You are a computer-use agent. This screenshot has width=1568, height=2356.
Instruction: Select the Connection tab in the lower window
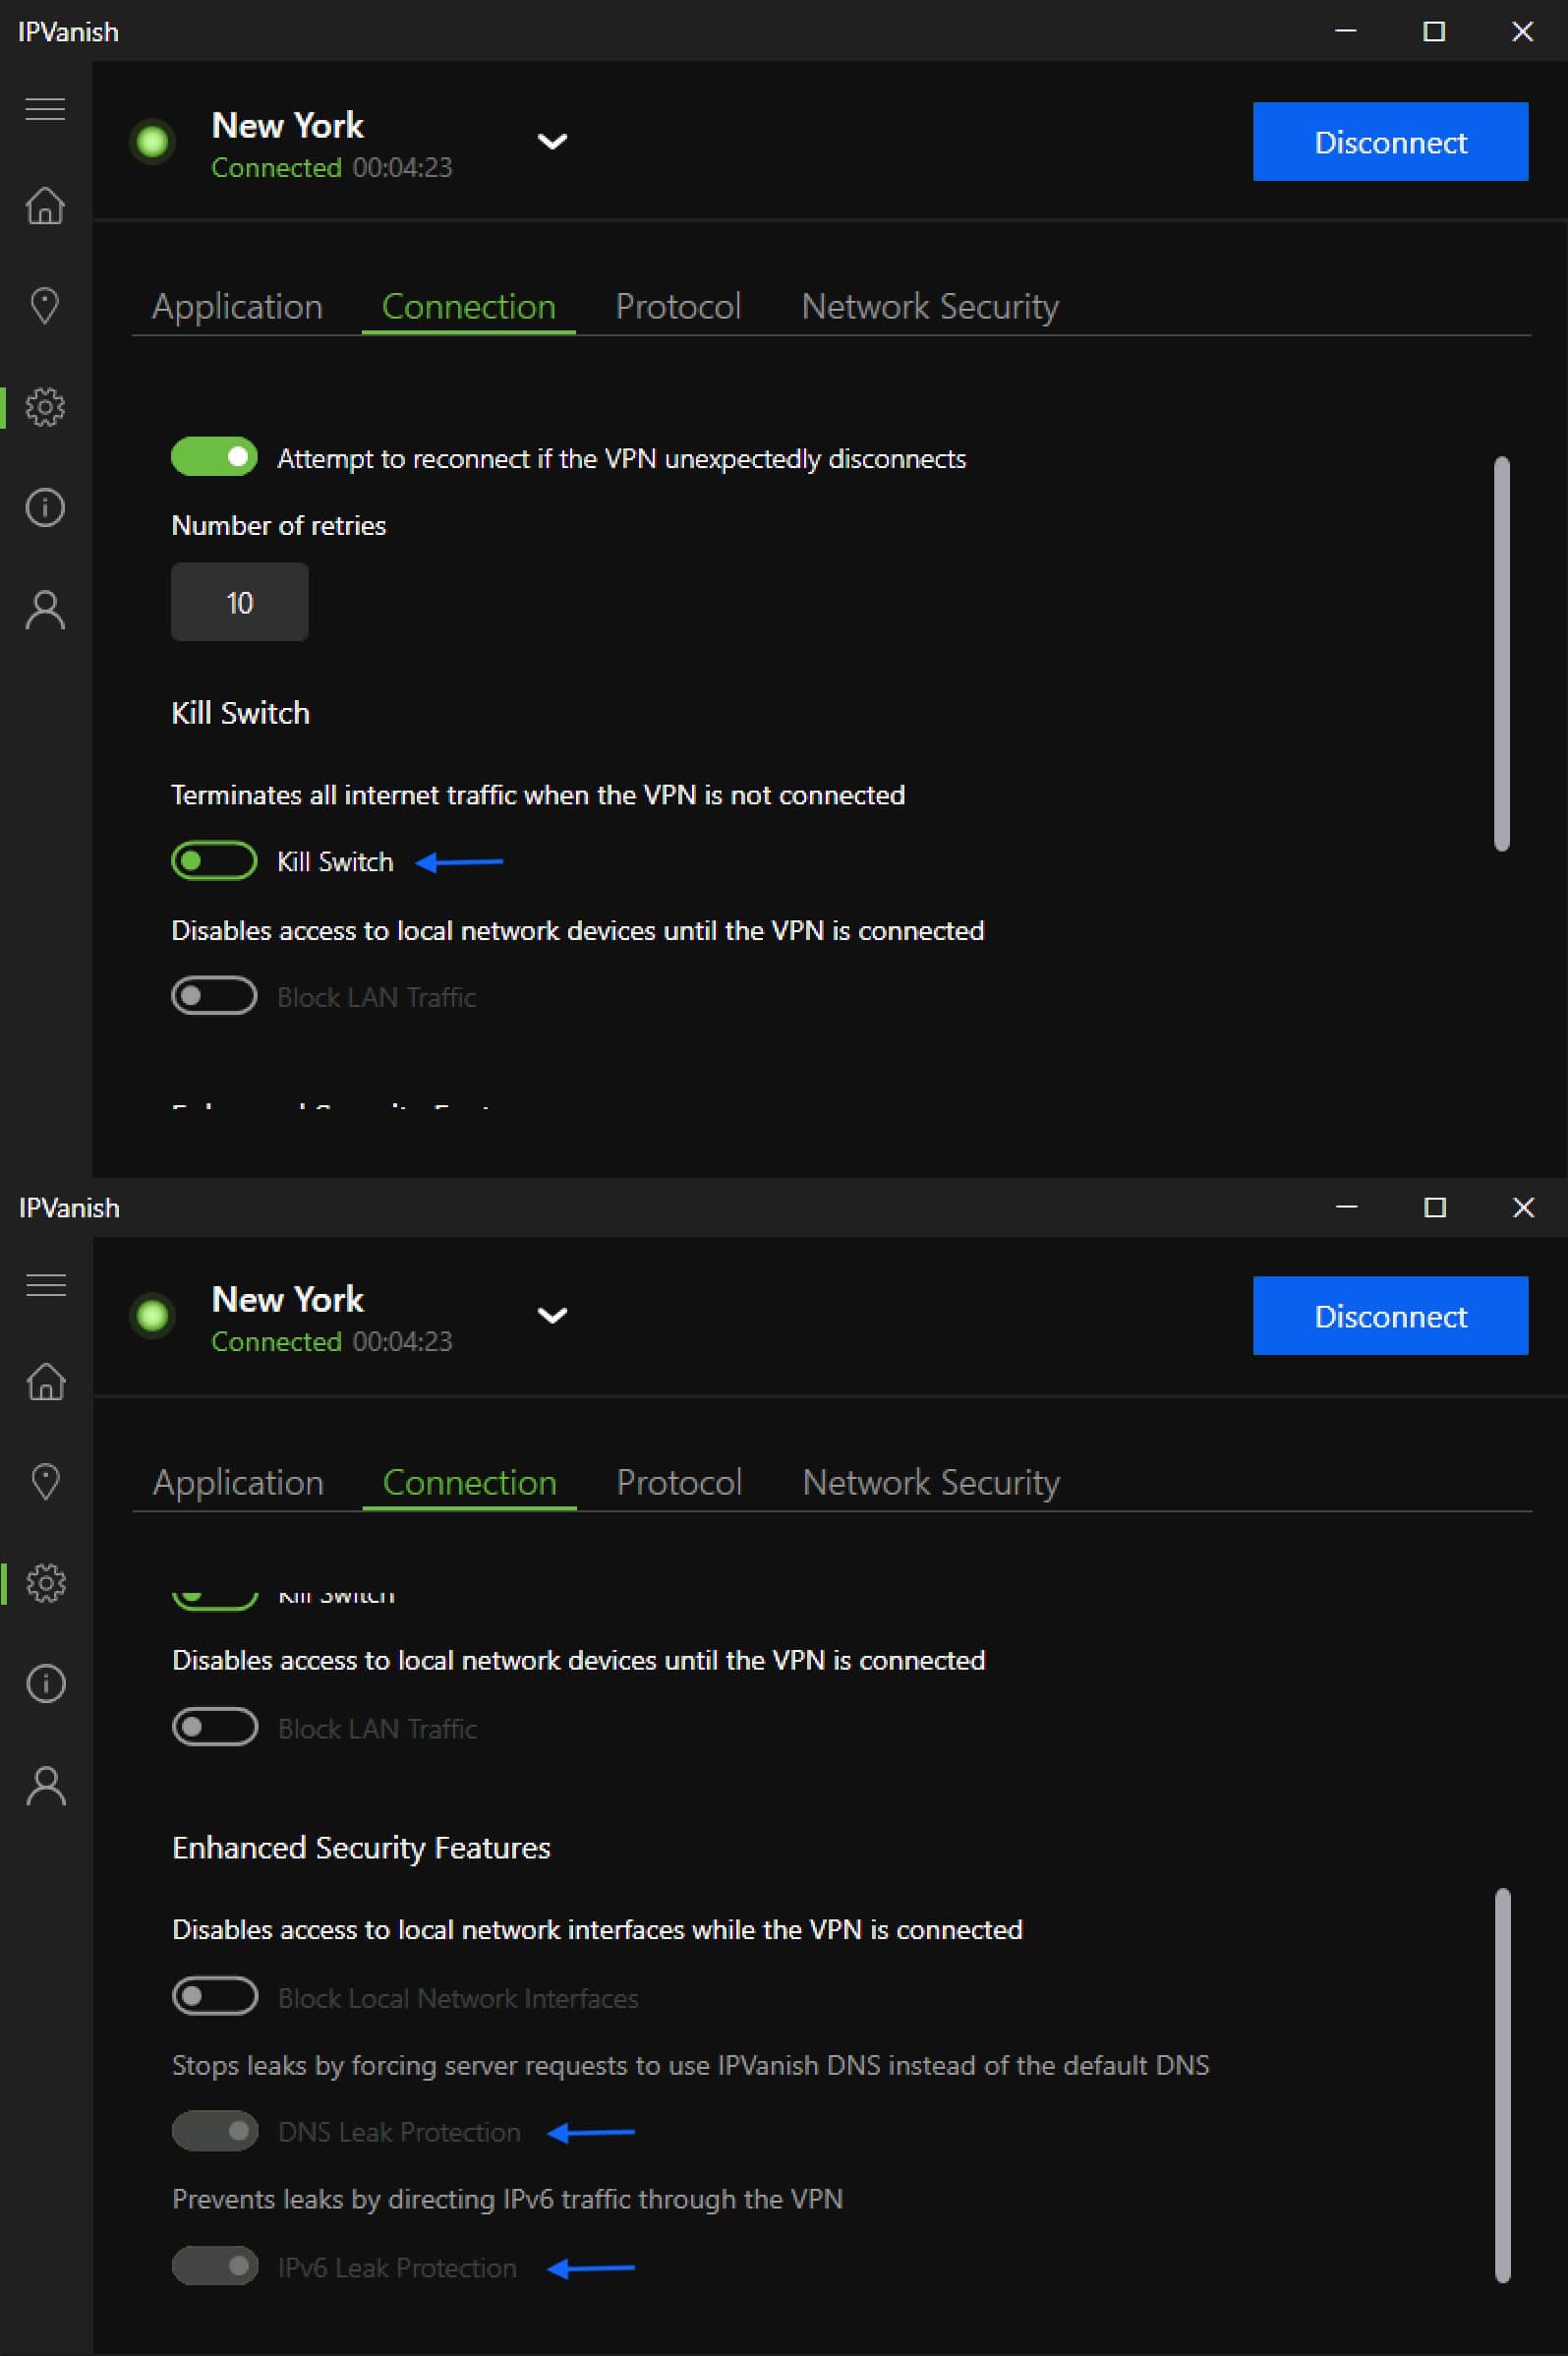pyautogui.click(x=469, y=1482)
